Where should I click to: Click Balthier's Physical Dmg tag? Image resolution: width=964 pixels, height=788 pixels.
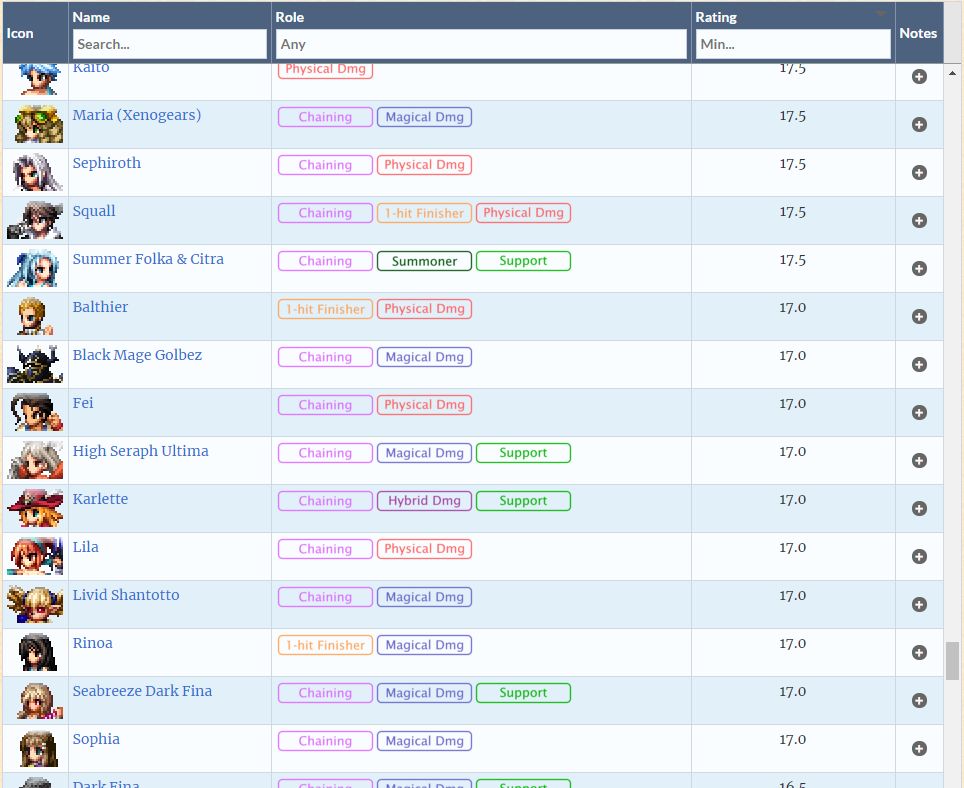[424, 309]
